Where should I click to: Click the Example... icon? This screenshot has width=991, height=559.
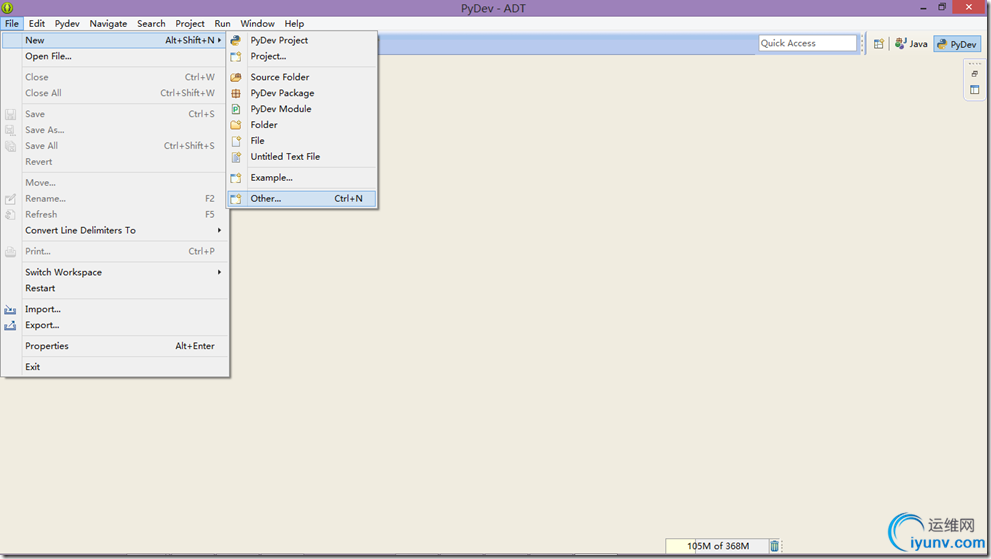236,178
